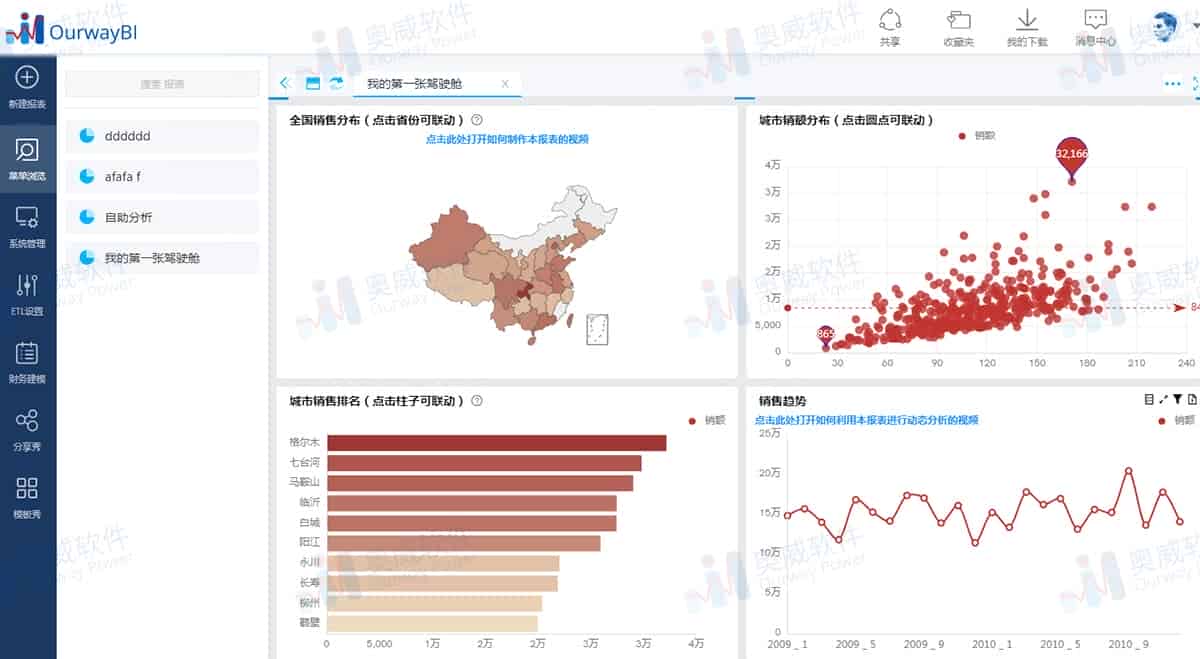This screenshot has height=659, width=1200.
Task: Click the filter funnel icon in 销售趋势
Action: [x=1178, y=399]
